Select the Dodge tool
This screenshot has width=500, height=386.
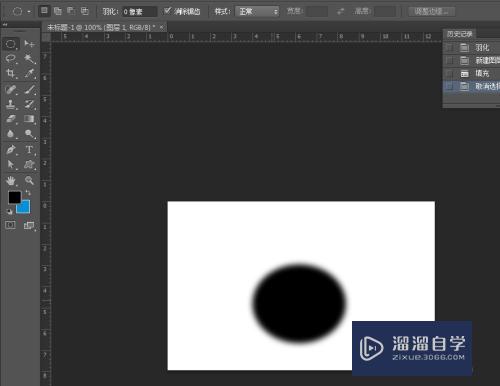coord(29,134)
